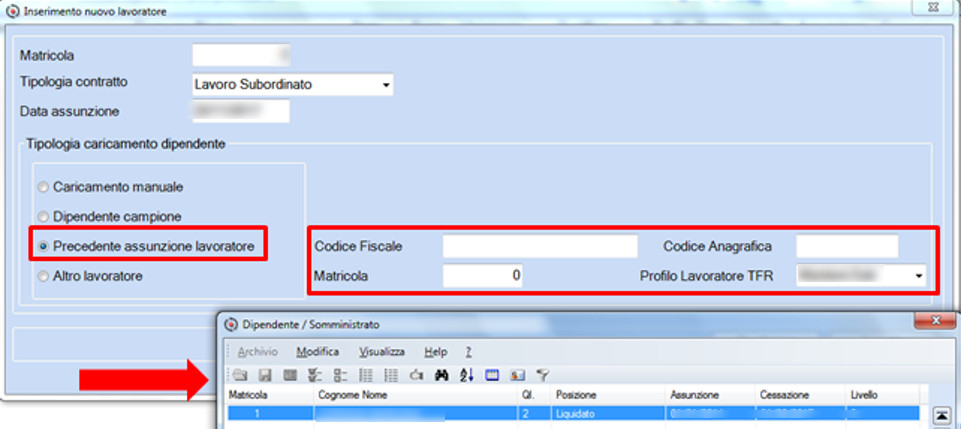Click the Matricola 1 cell in the list

[270, 414]
